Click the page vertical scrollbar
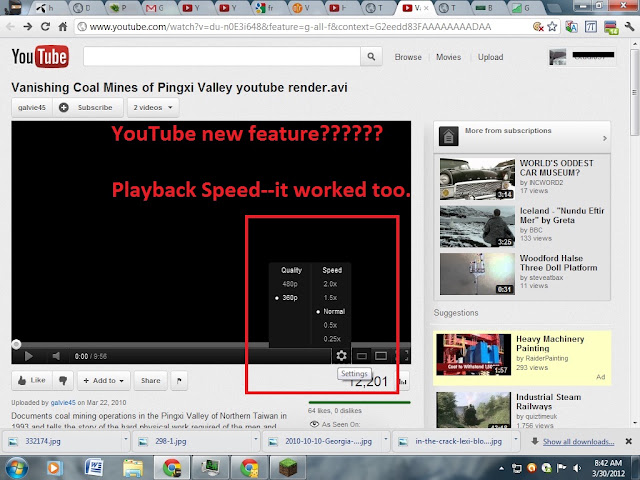Screen dimensions: 640x480 [x=635, y=93]
